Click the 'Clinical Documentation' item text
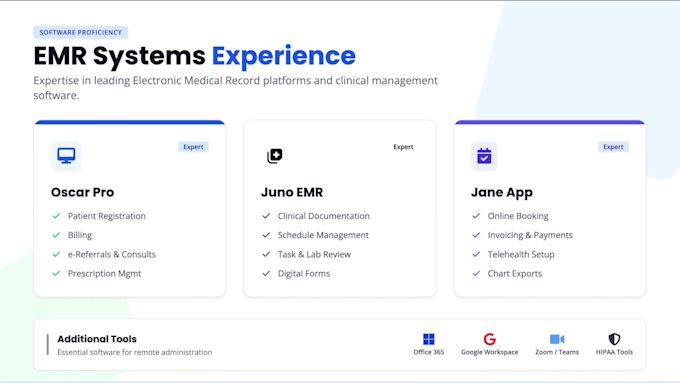This screenshot has width=680, height=383. point(324,216)
